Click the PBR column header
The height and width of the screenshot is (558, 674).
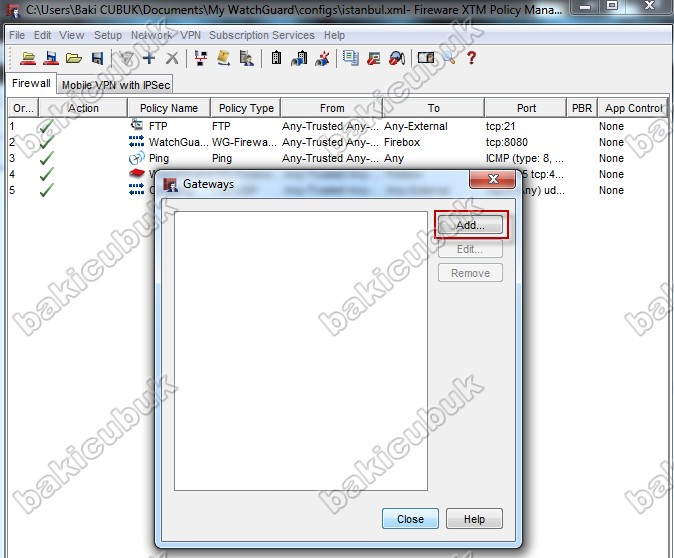click(x=582, y=108)
